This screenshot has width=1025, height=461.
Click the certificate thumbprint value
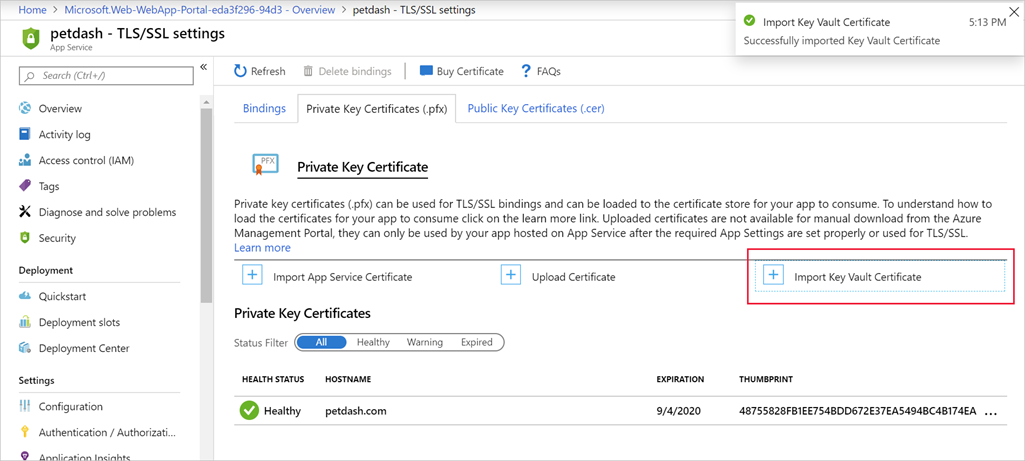[858, 411]
